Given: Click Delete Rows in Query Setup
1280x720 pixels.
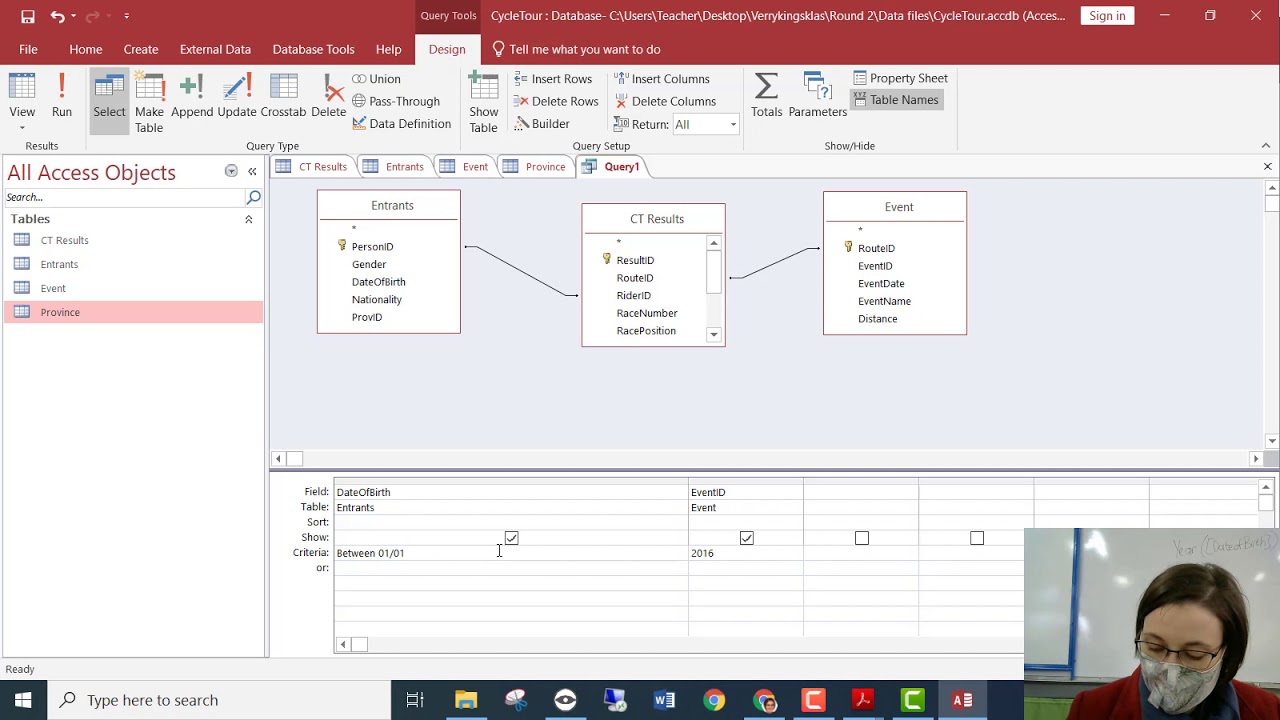Looking at the screenshot, I should pyautogui.click(x=556, y=101).
